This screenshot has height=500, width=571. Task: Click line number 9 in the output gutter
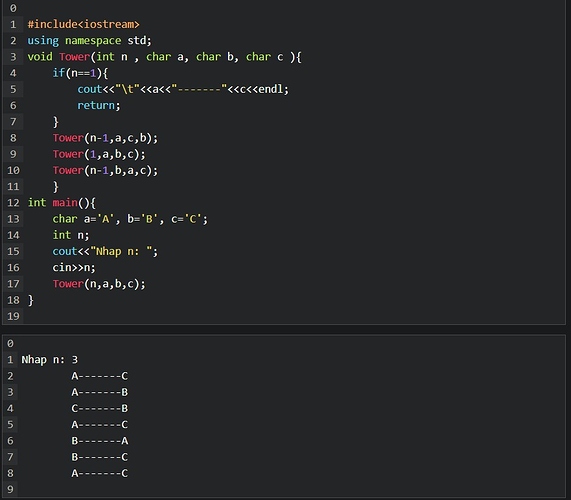pos(10,489)
